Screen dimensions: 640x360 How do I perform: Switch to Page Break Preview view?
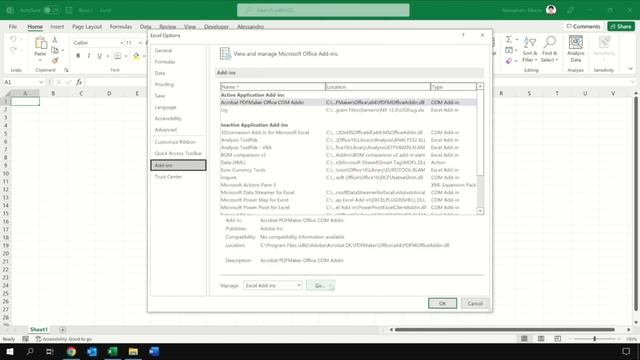[558, 339]
